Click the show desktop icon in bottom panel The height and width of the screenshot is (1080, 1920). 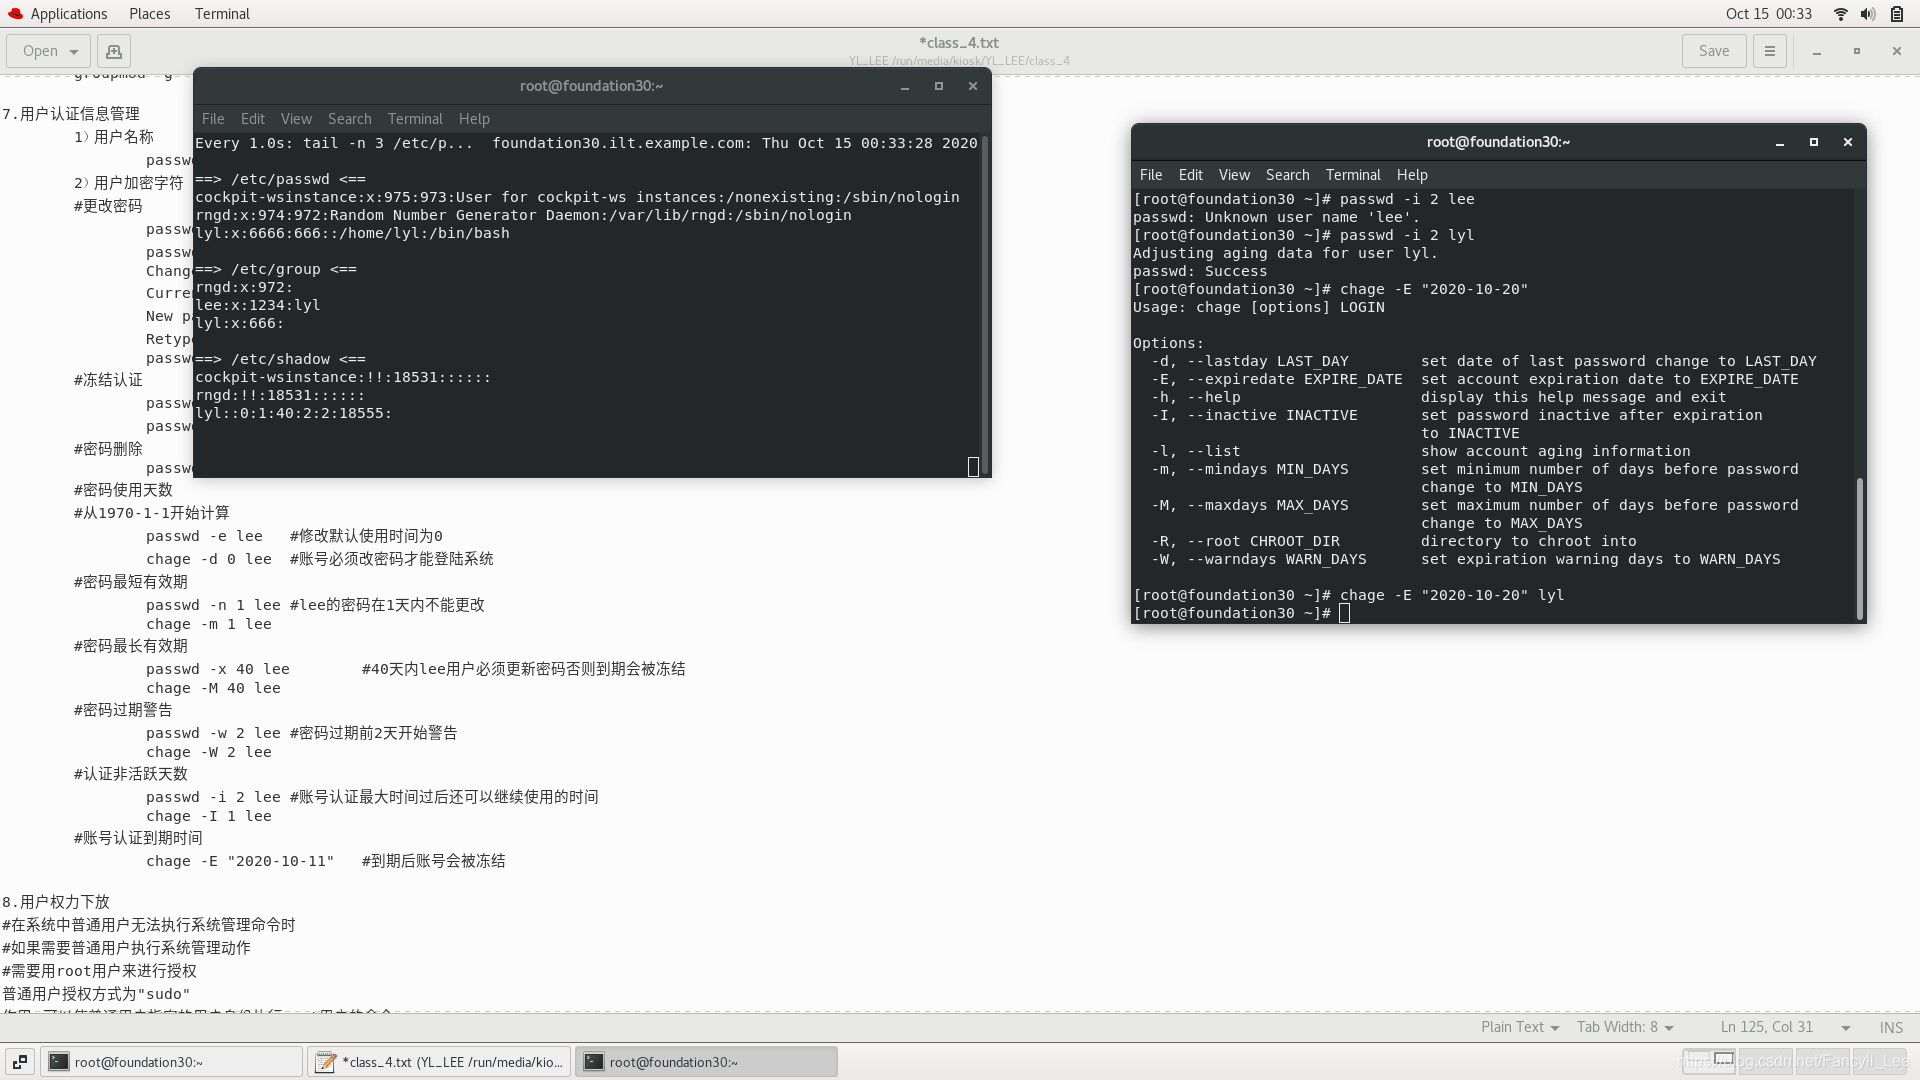(x=20, y=1062)
